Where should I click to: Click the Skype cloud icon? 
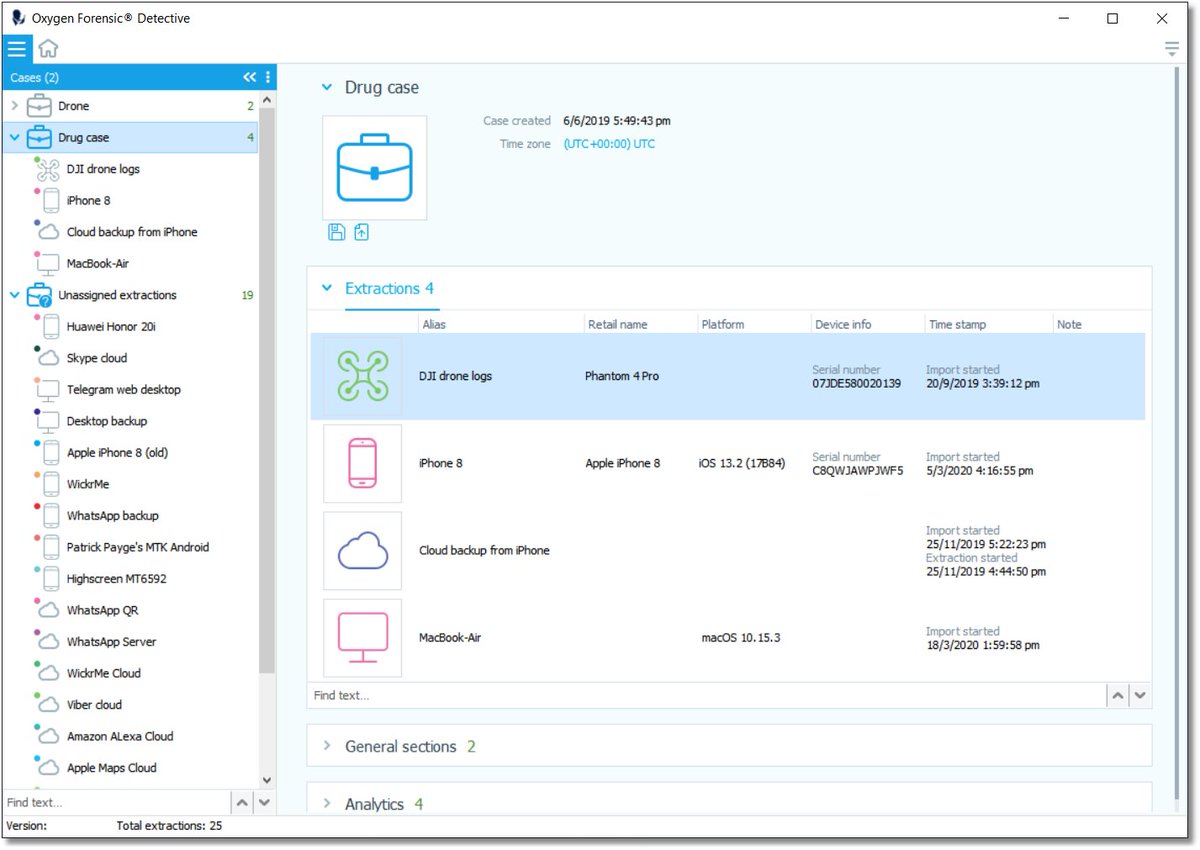pos(47,358)
